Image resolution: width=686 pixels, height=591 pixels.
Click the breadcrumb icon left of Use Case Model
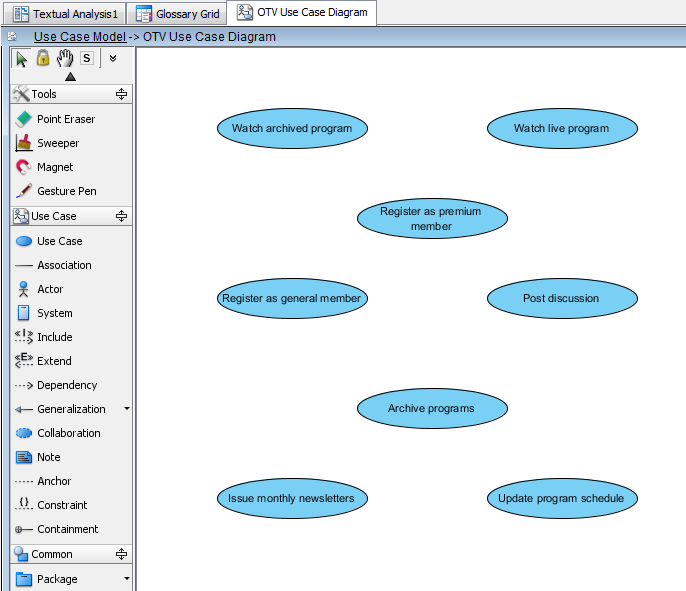pos(12,37)
